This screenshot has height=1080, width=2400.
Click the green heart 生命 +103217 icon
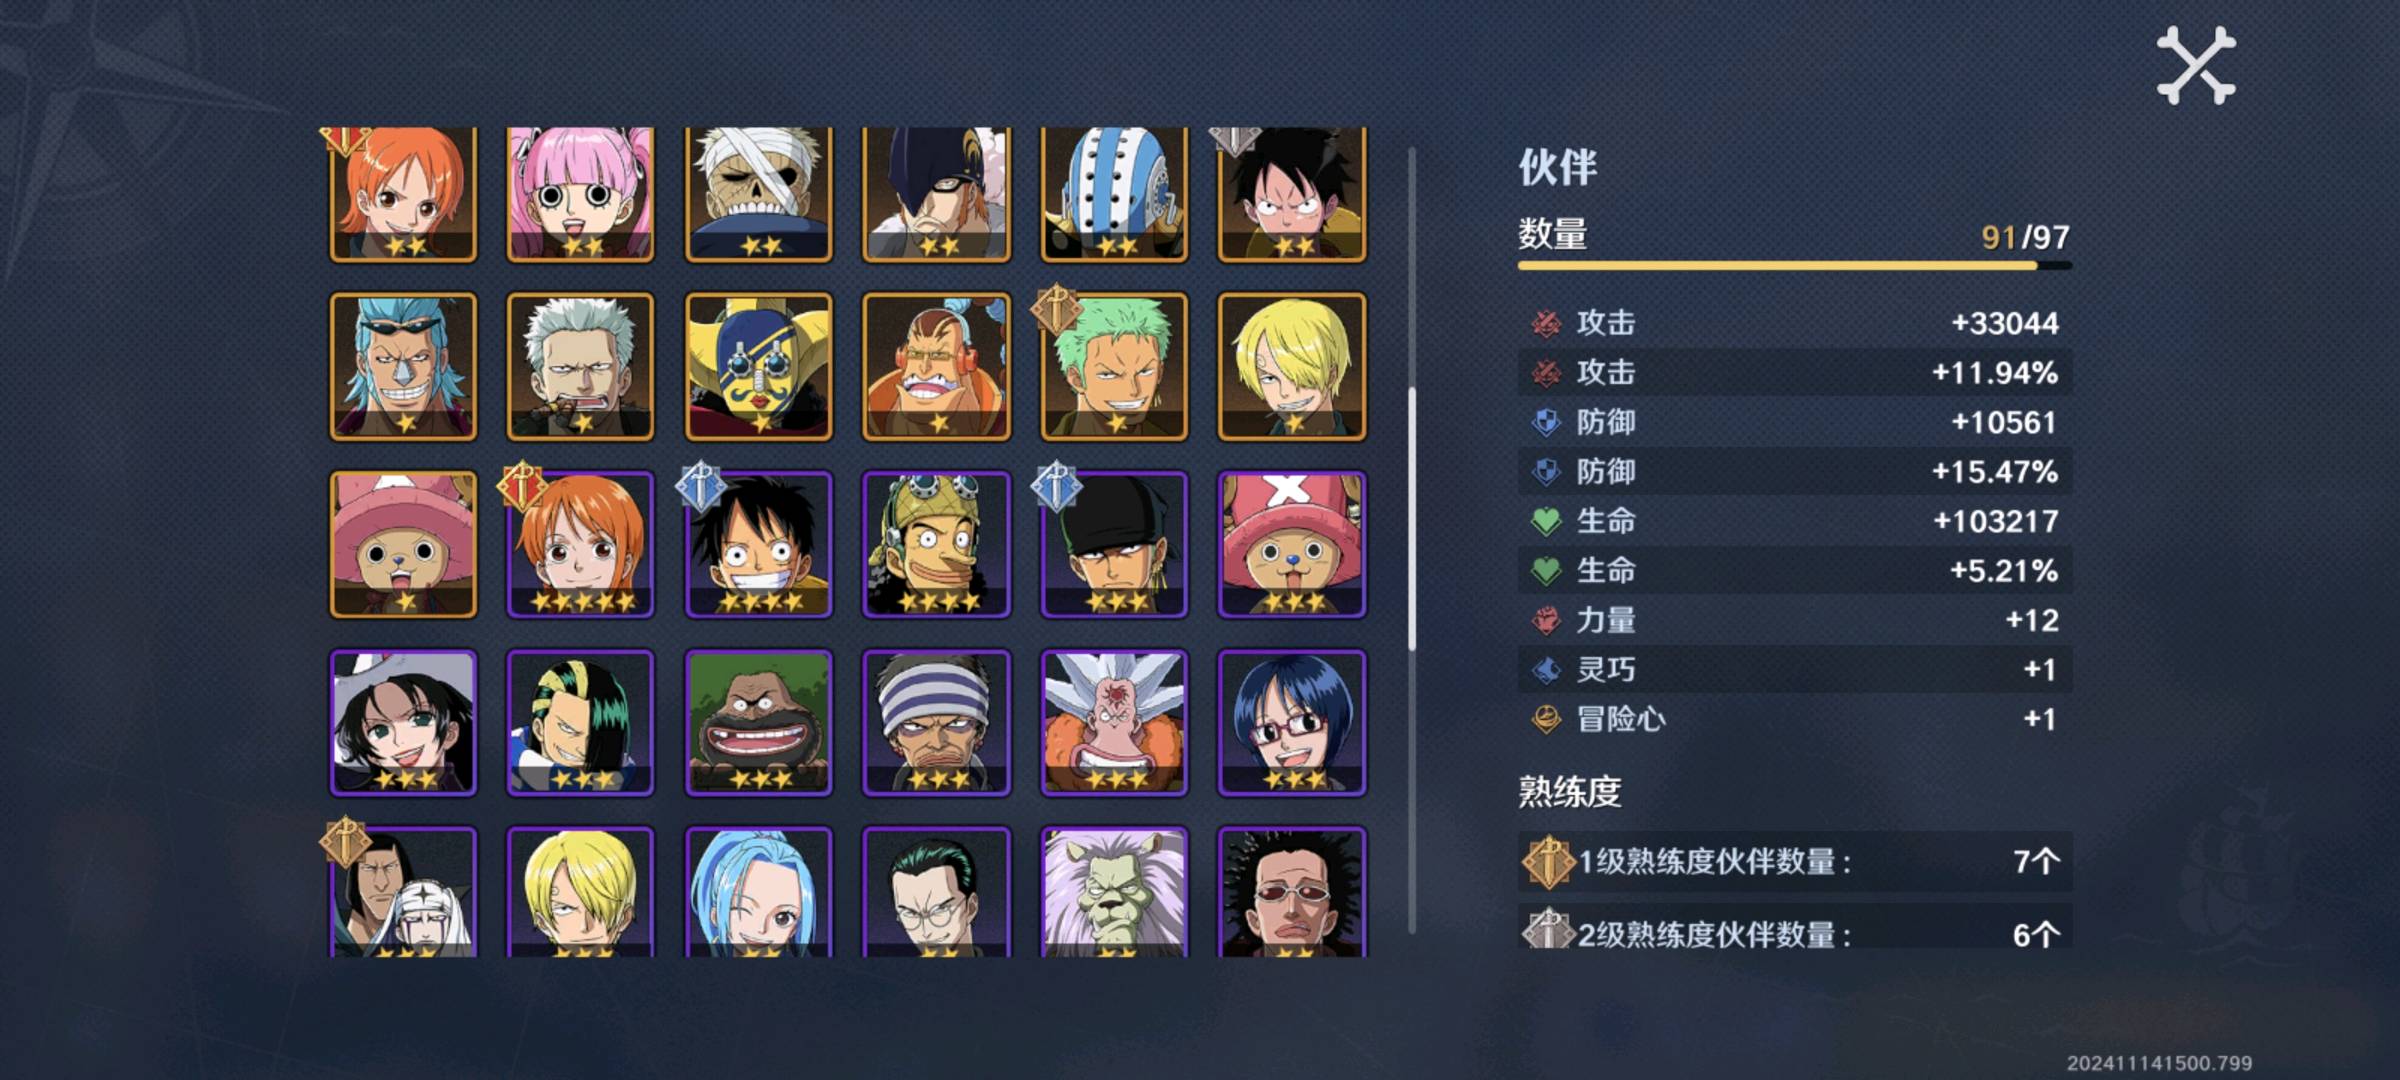tap(1546, 521)
